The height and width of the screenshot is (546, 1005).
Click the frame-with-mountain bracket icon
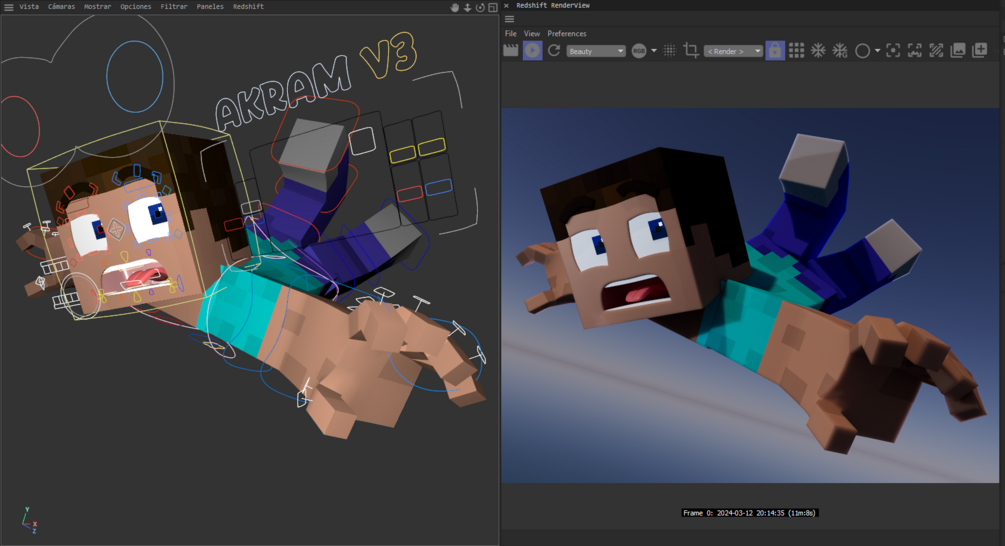pos(915,51)
